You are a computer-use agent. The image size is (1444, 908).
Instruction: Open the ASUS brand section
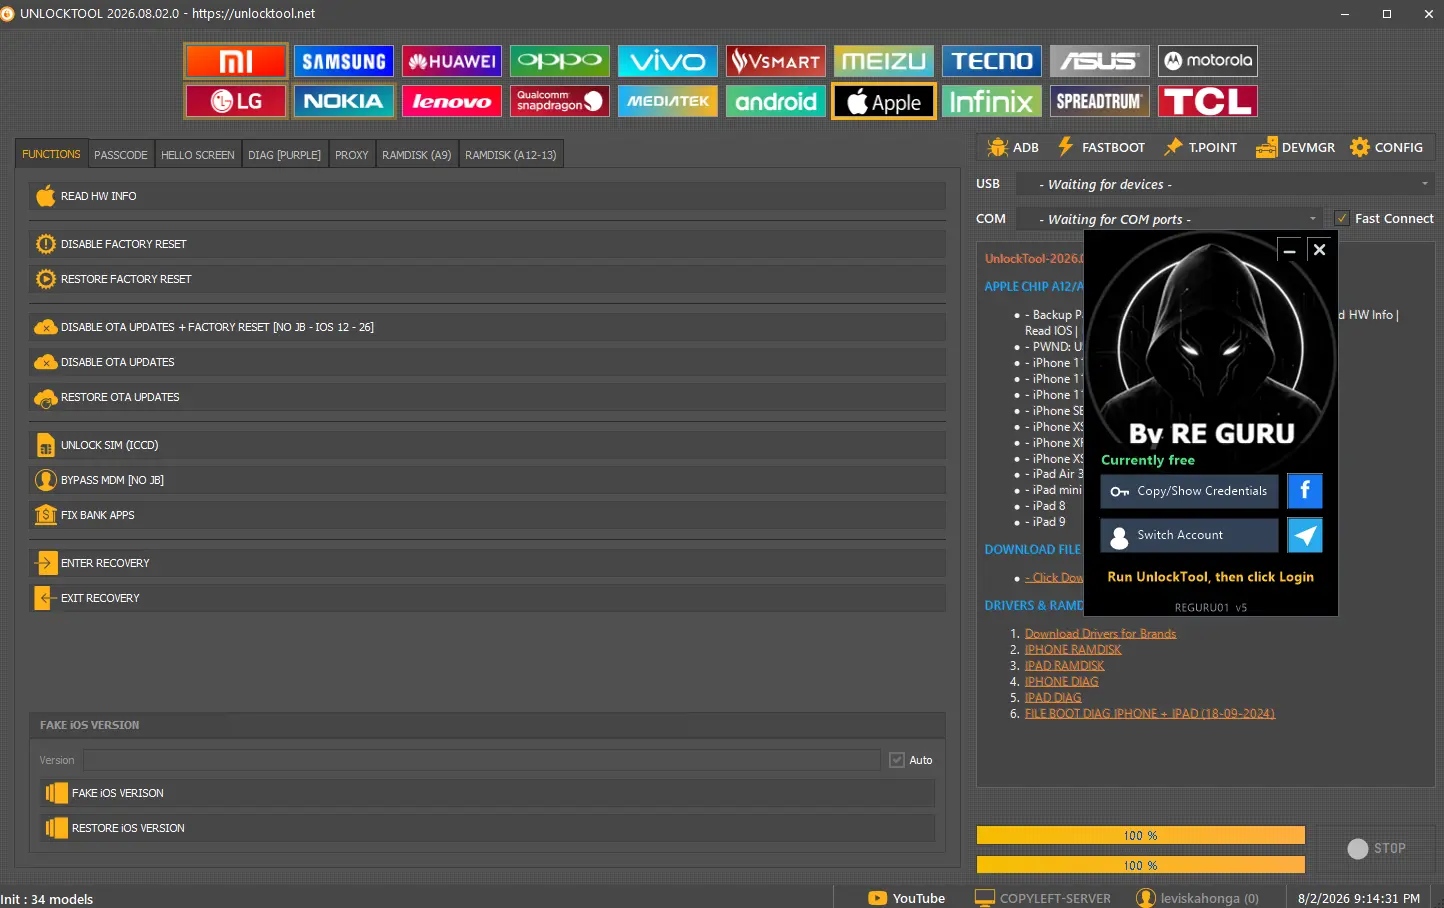(x=1100, y=61)
